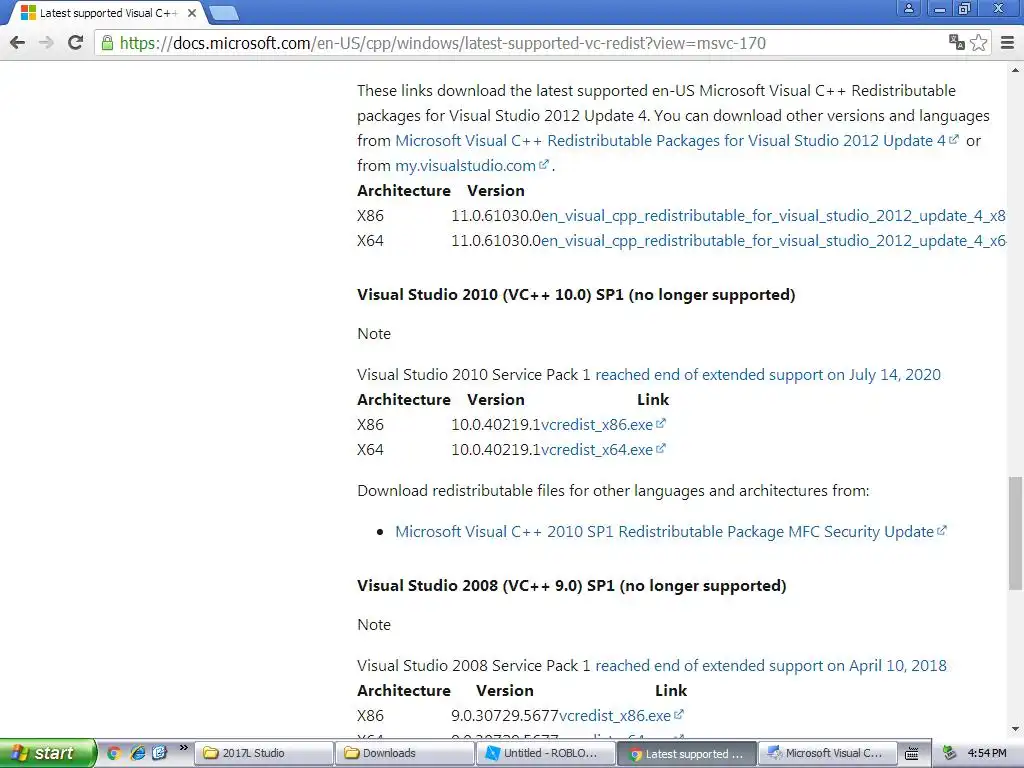
Task: Open the on-screen keyboard tray icon
Action: click(x=912, y=754)
